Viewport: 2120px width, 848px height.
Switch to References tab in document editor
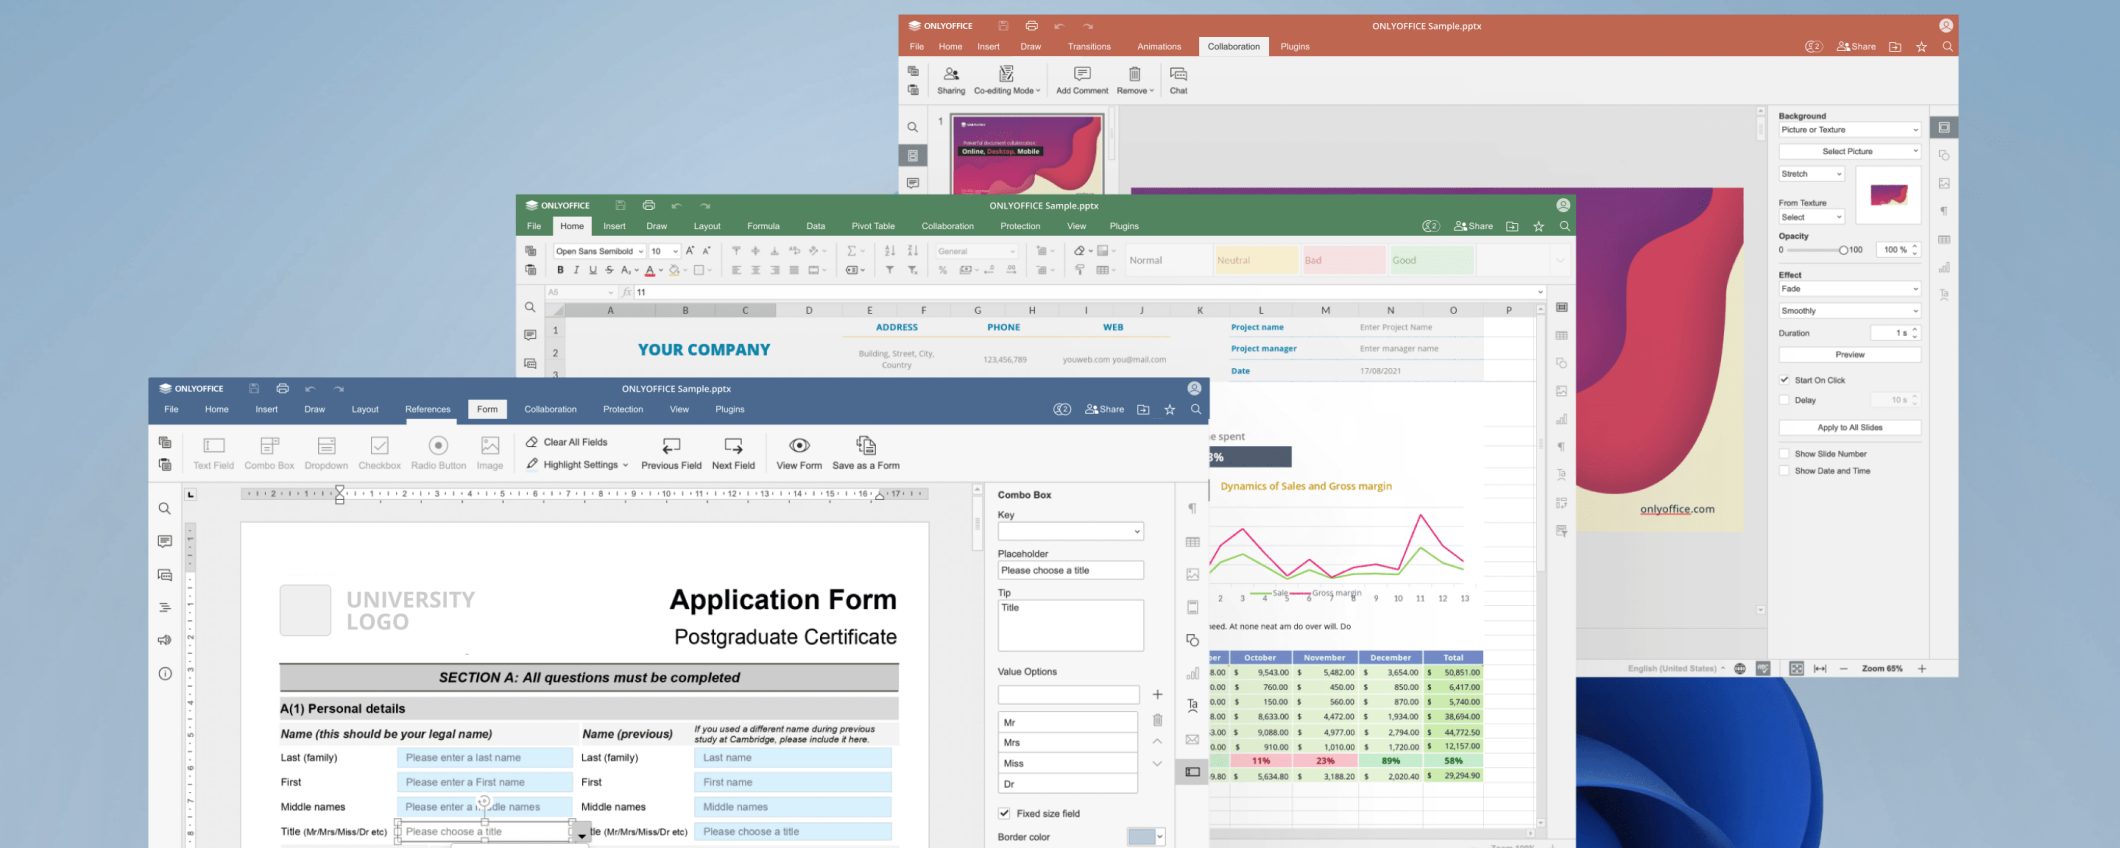pyautogui.click(x=428, y=409)
